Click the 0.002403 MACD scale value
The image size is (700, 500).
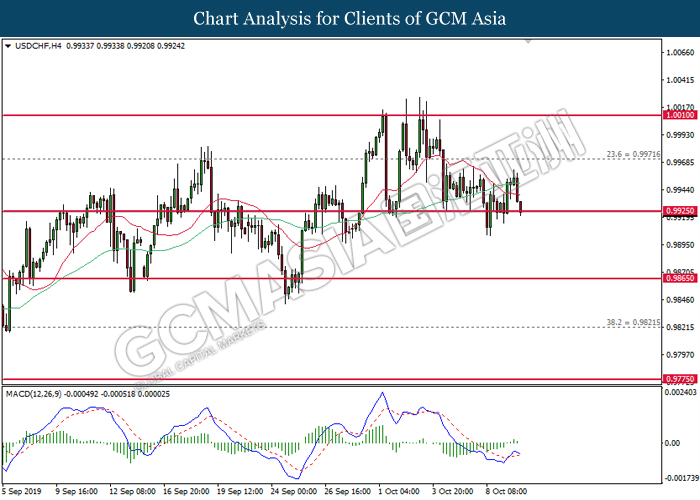(680, 392)
